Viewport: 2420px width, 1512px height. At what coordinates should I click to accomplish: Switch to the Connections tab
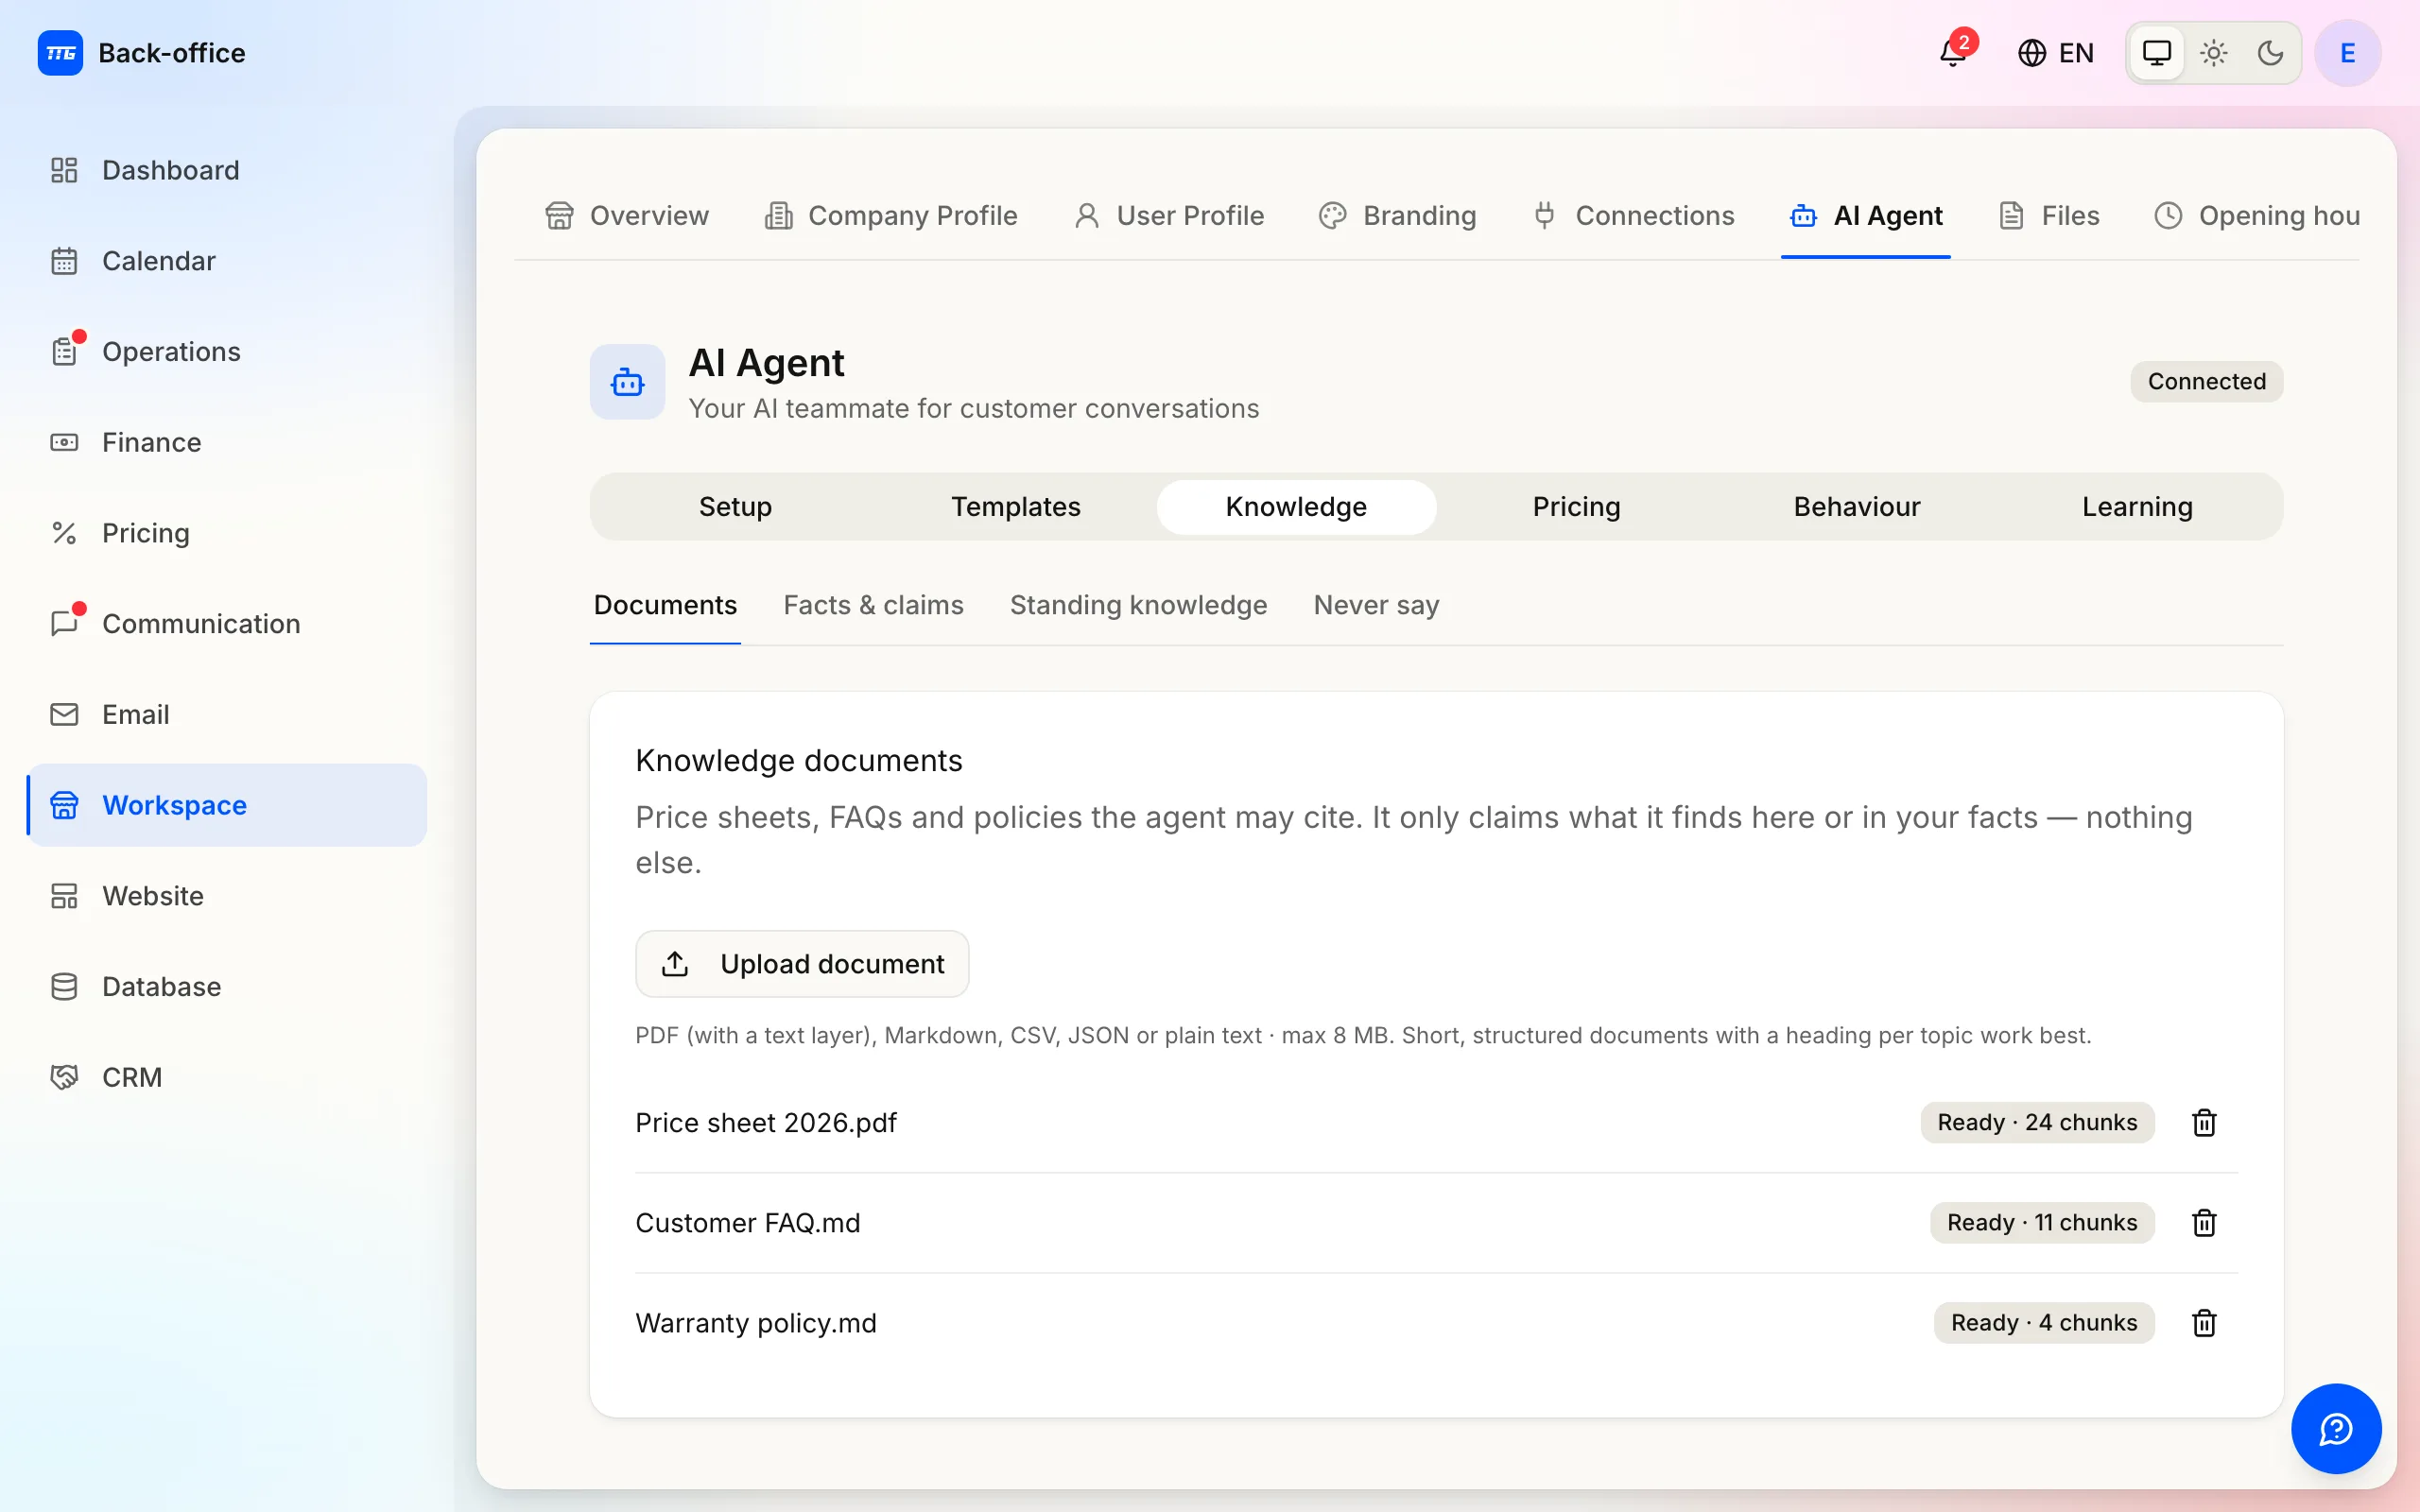point(1634,216)
